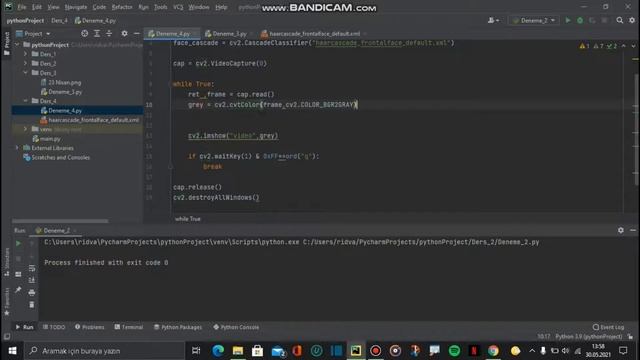Open PyCharm icon in taskbar
The image size is (640, 360).
click(x=356, y=351)
